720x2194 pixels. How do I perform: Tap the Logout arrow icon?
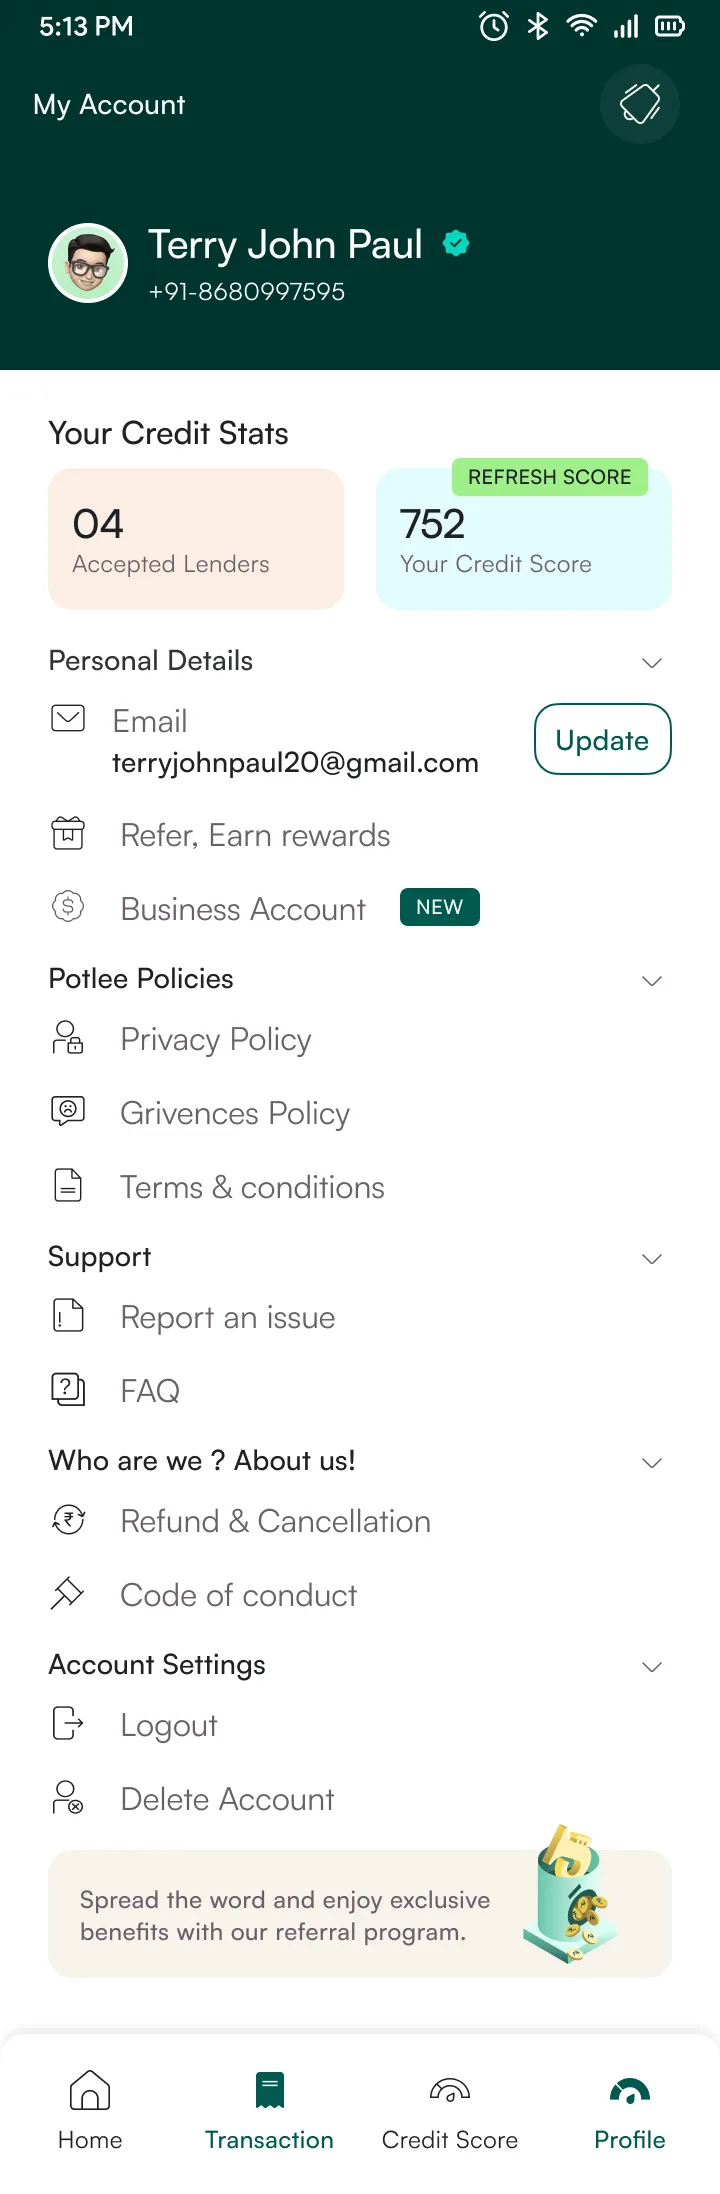(68, 1723)
